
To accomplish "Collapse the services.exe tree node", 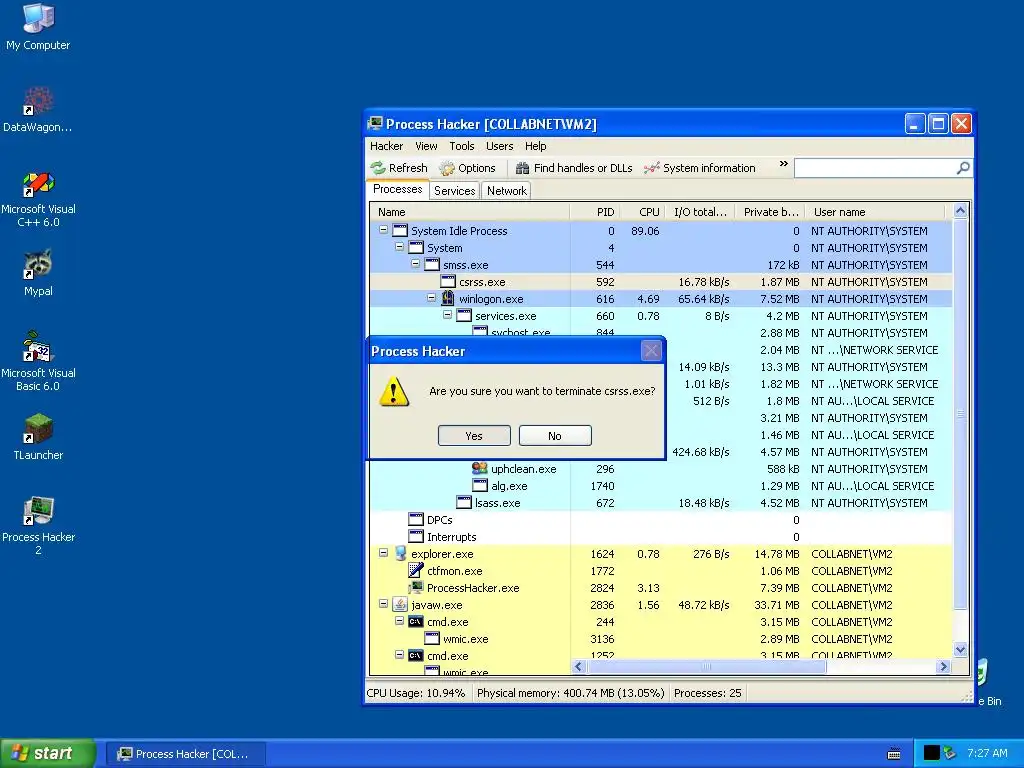I will 447,315.
